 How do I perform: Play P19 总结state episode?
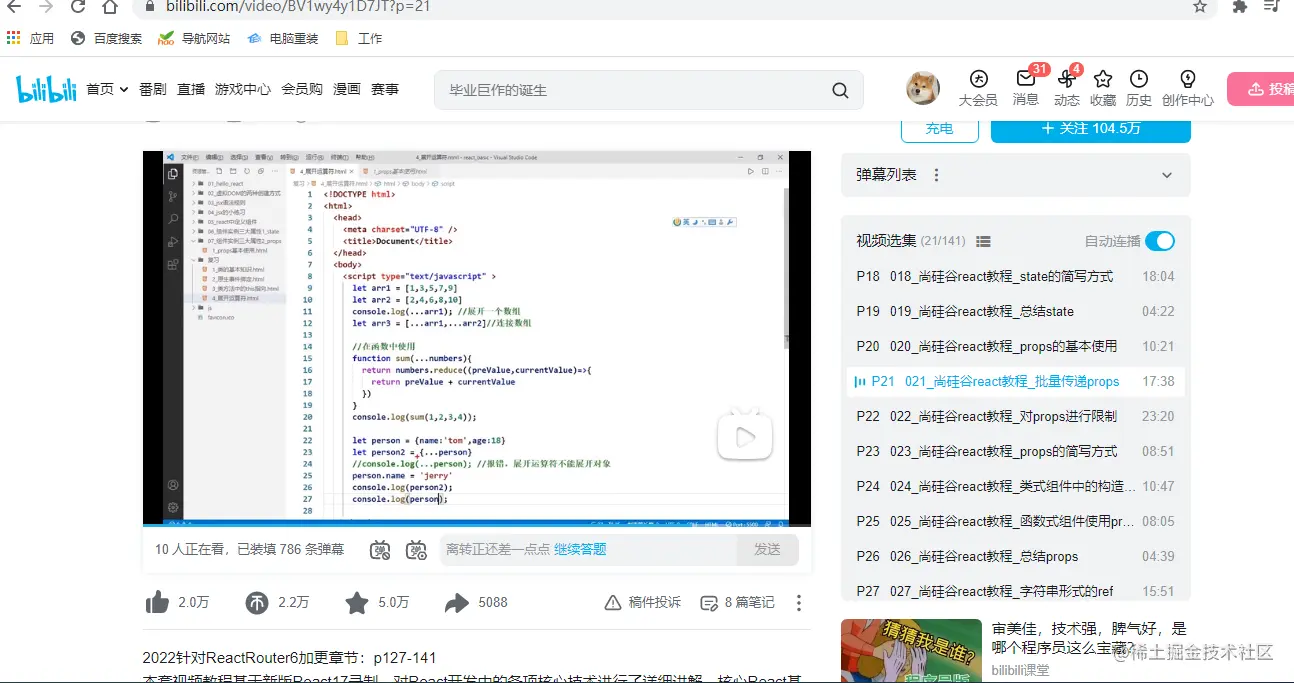1015,311
